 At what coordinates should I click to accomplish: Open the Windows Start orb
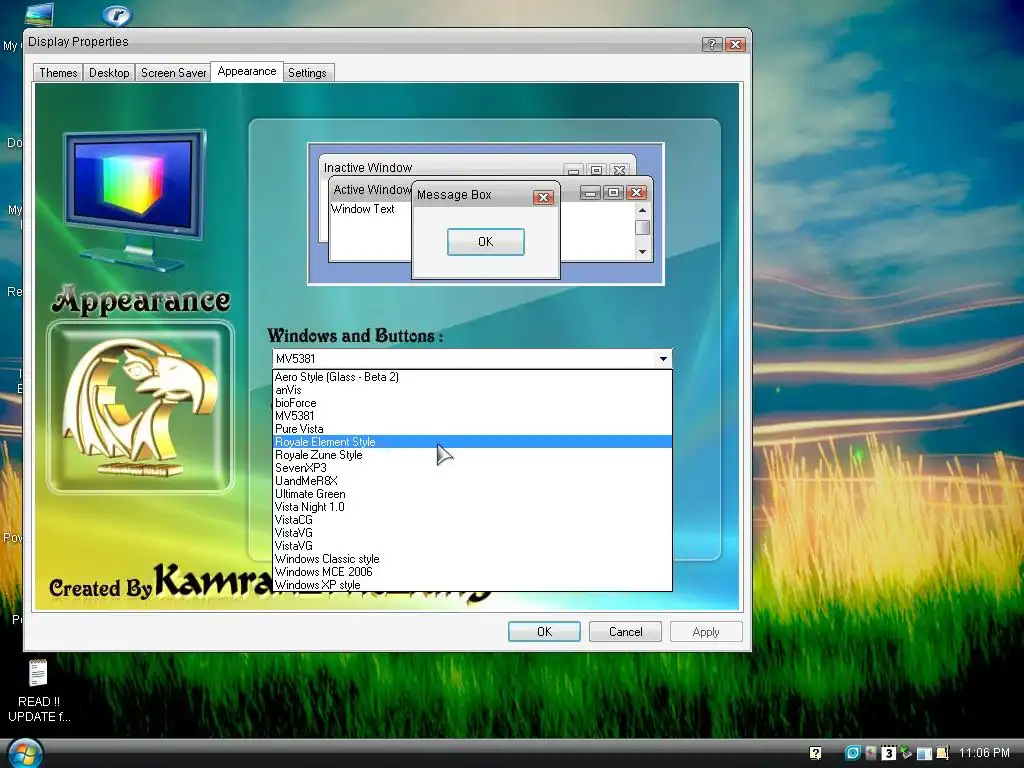[24, 753]
